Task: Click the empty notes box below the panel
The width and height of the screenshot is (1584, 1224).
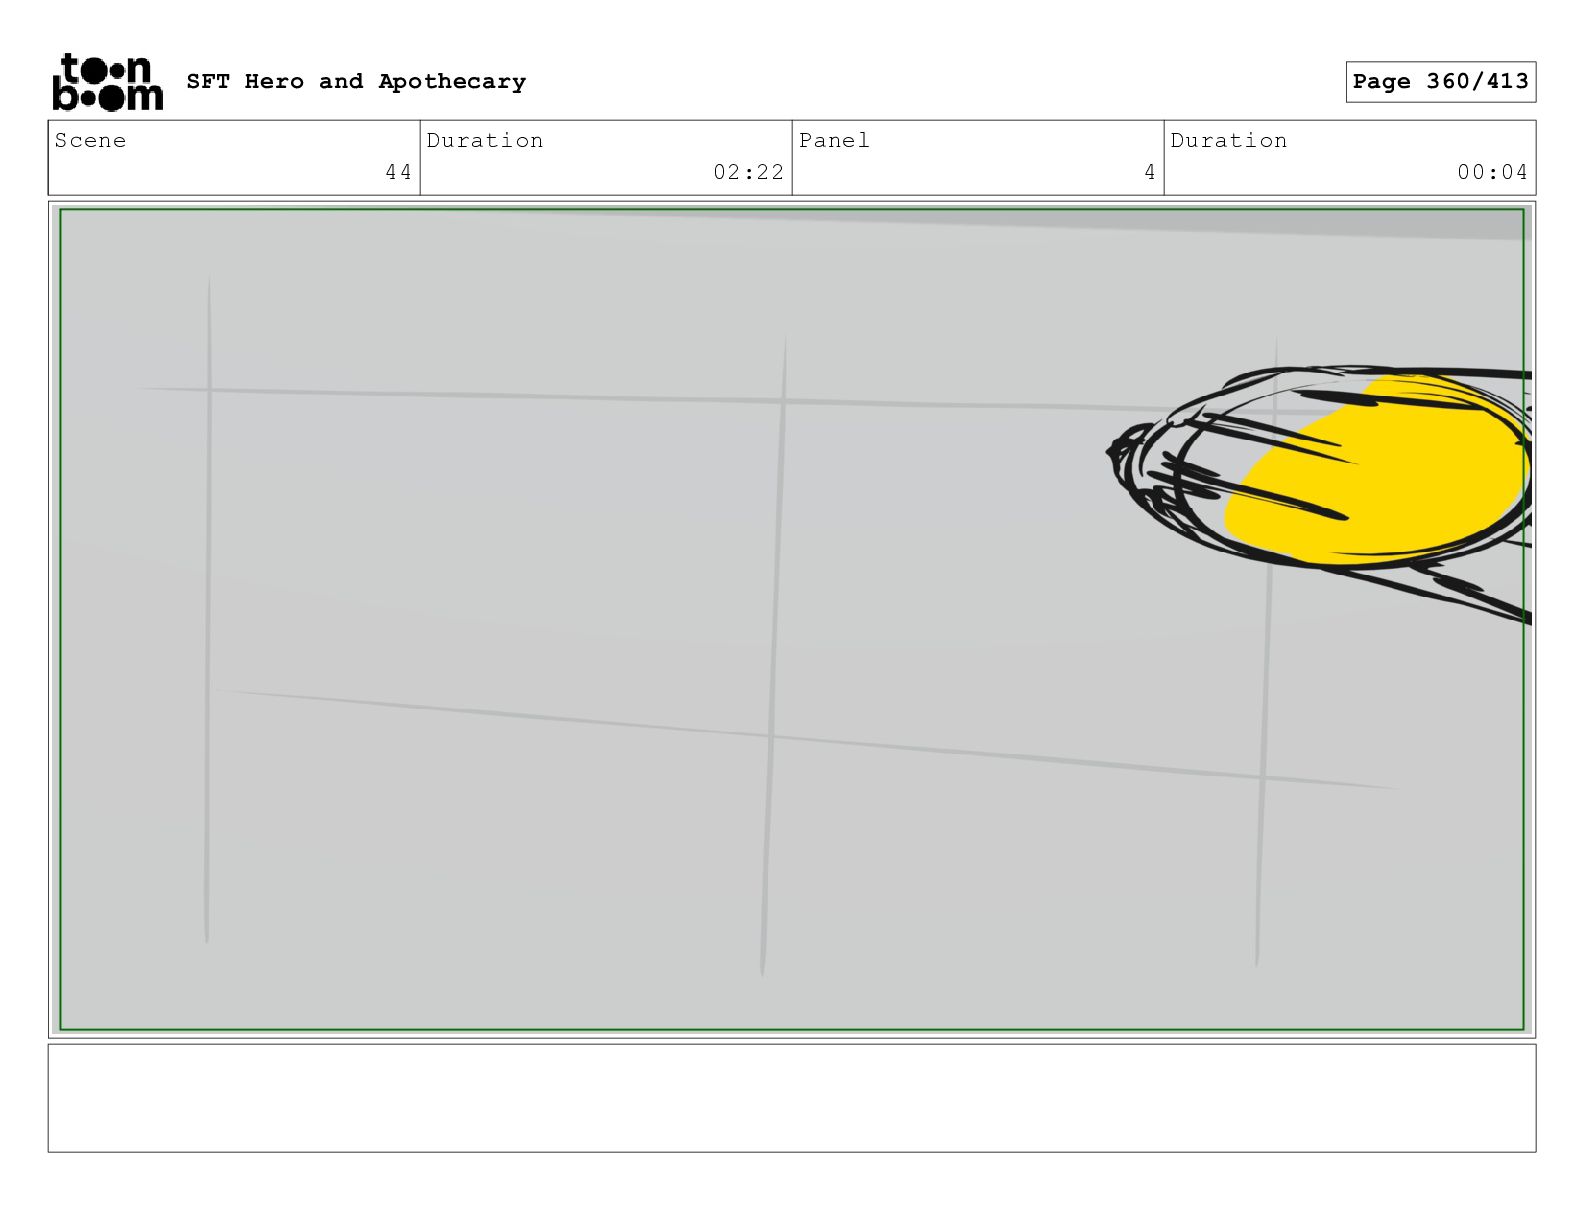Action: tap(792, 1098)
